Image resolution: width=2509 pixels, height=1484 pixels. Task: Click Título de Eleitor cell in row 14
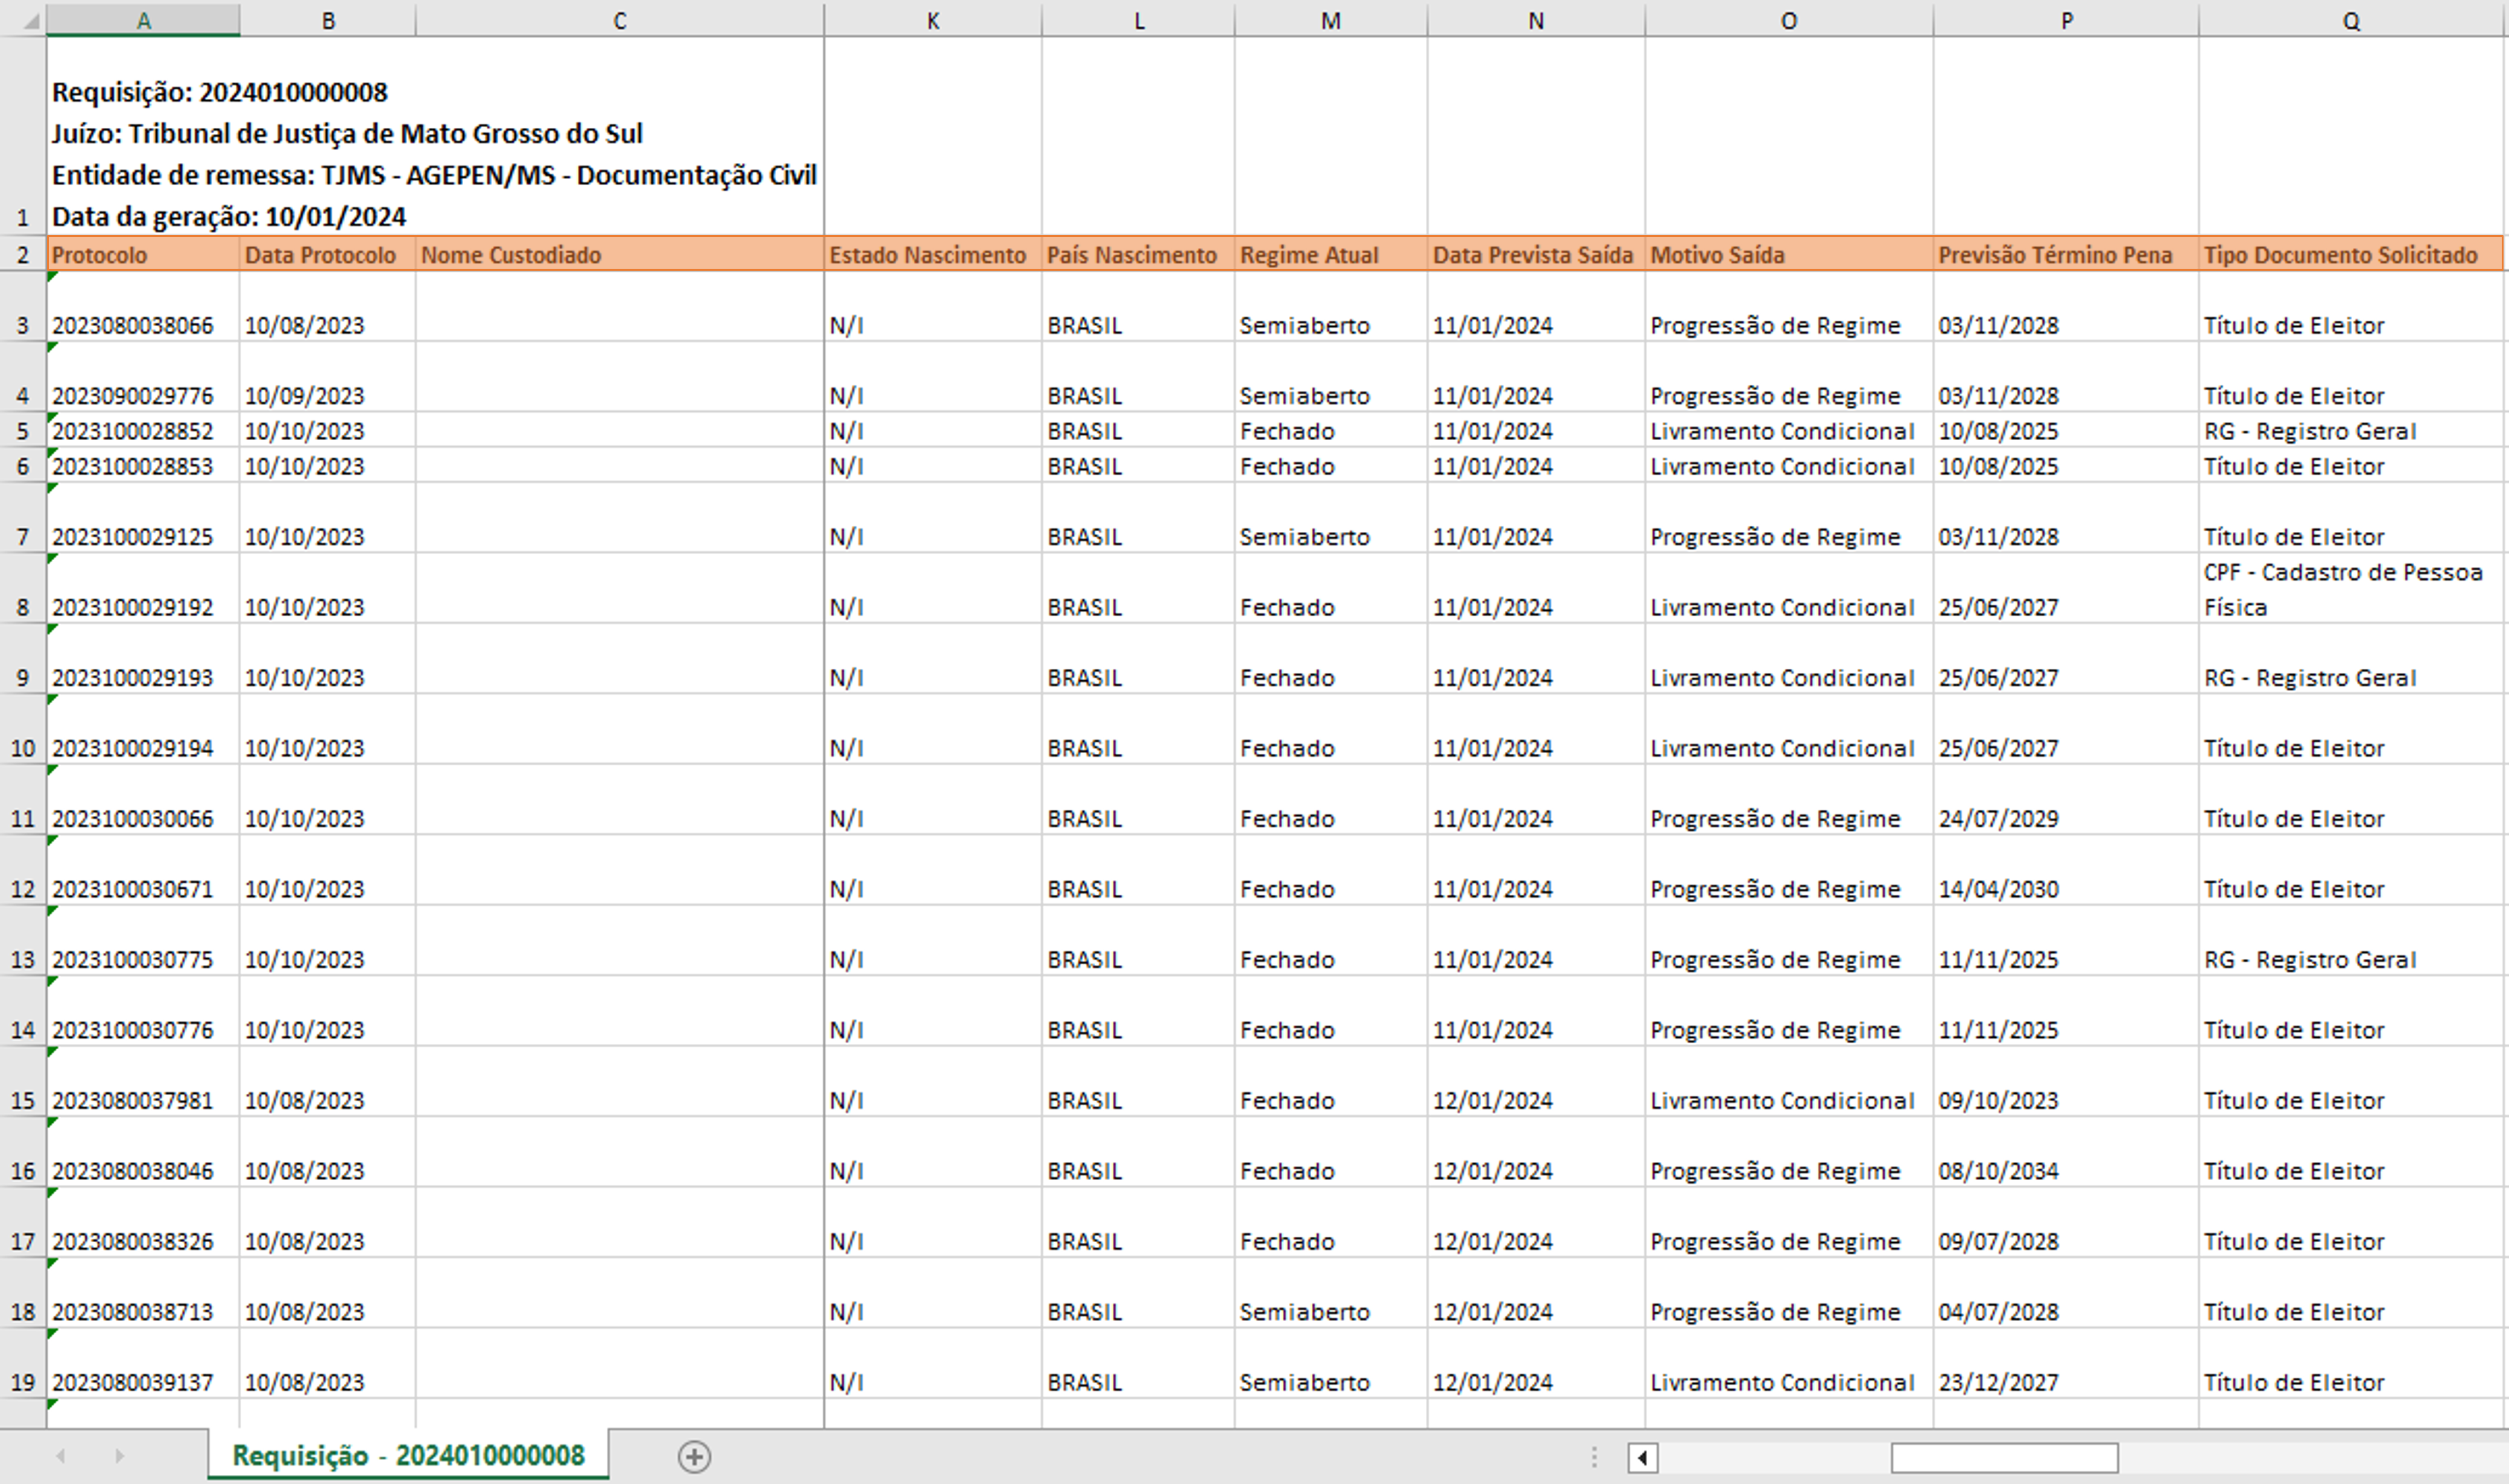click(x=2351, y=1011)
